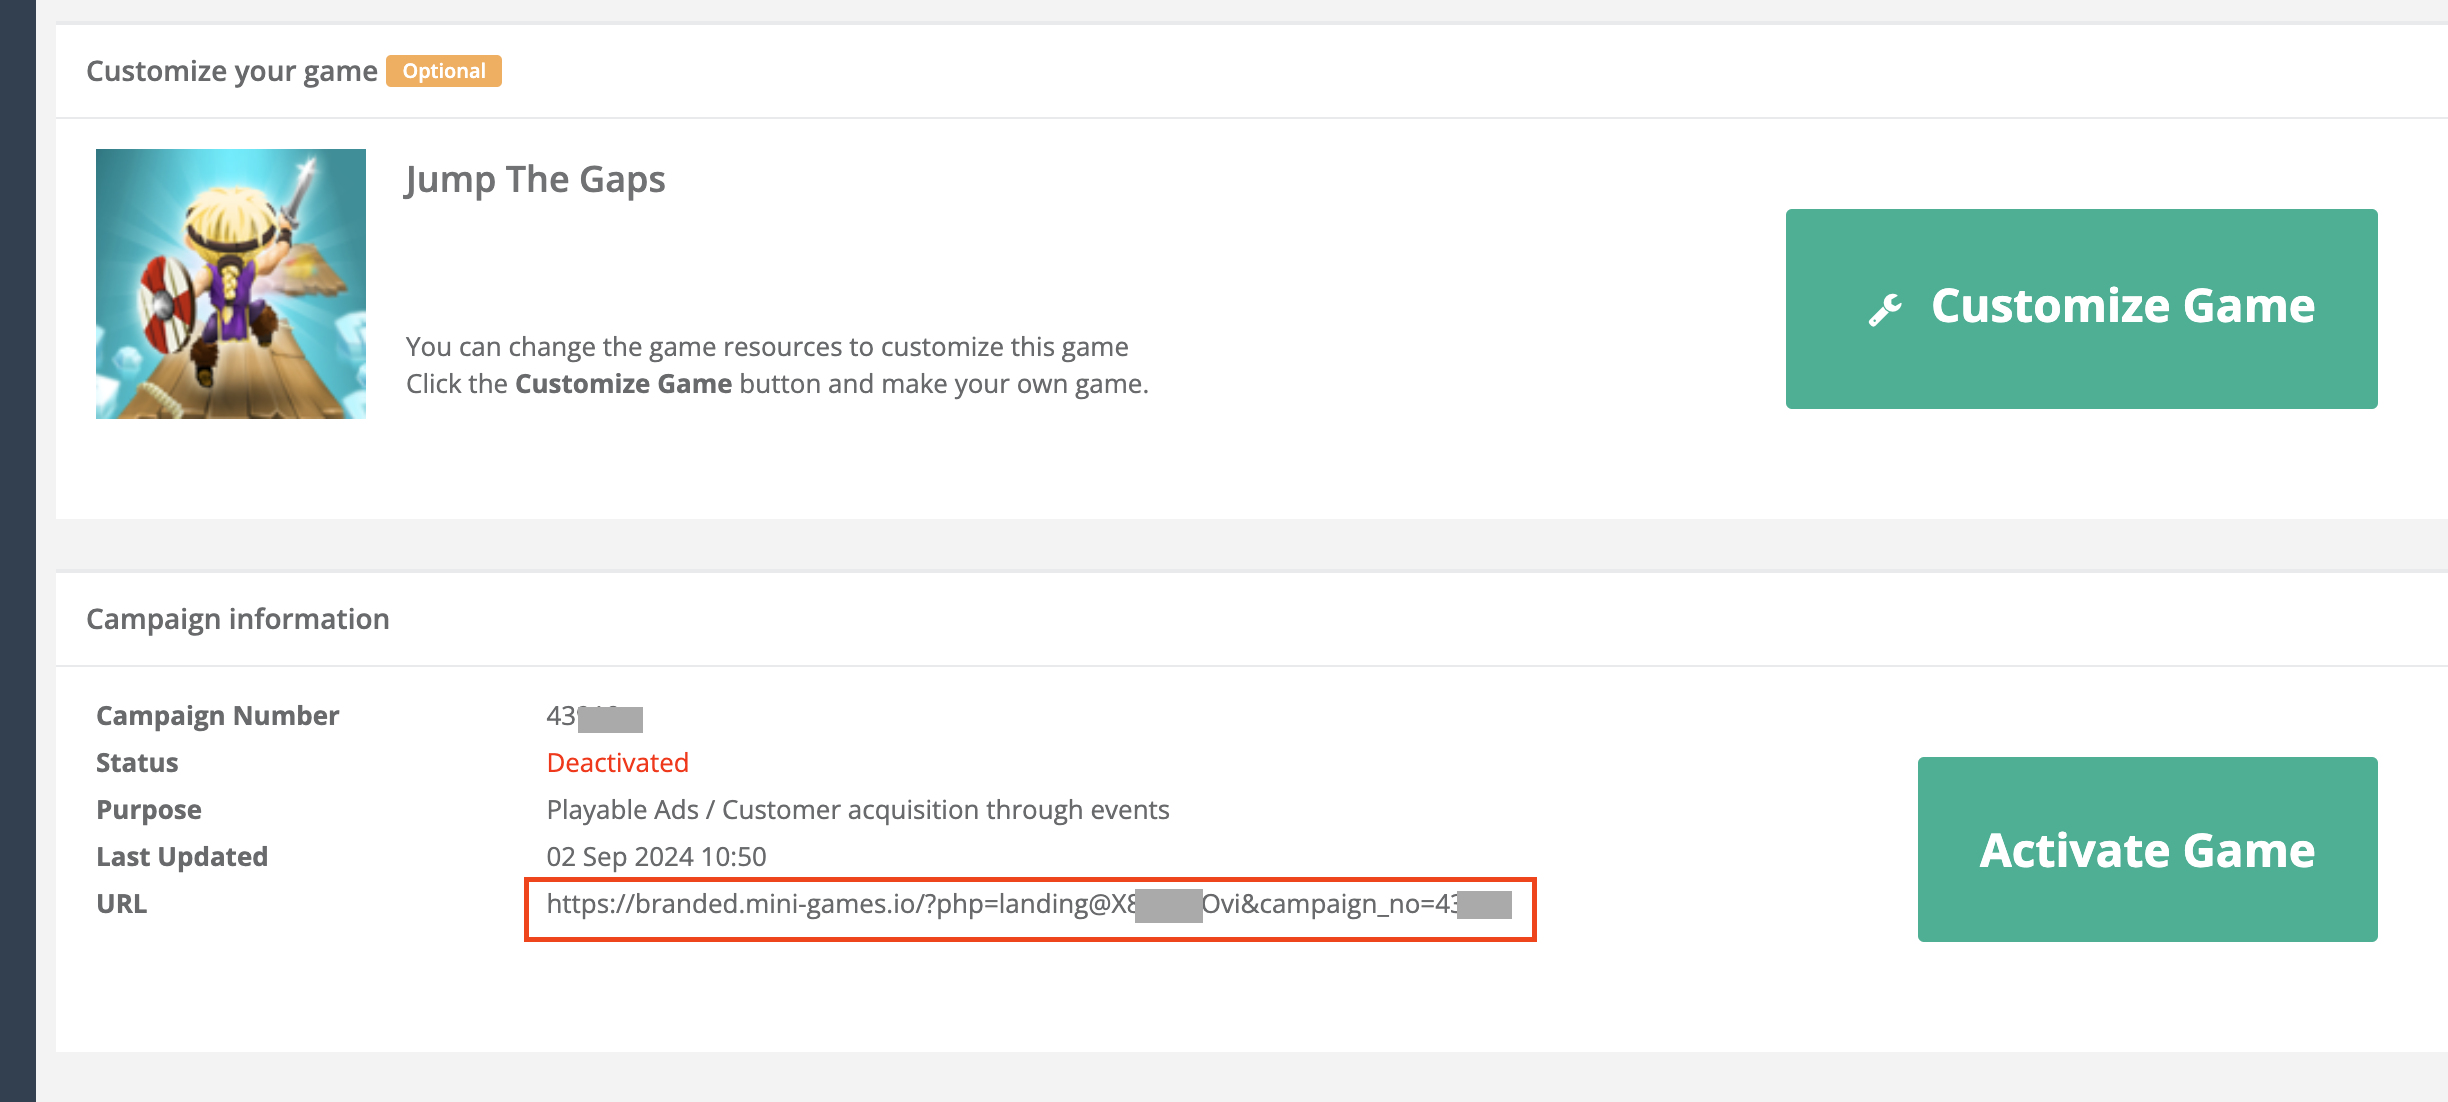The width and height of the screenshot is (2448, 1102).
Task: Click the bold Customize Game text in description
Action: [623, 384]
